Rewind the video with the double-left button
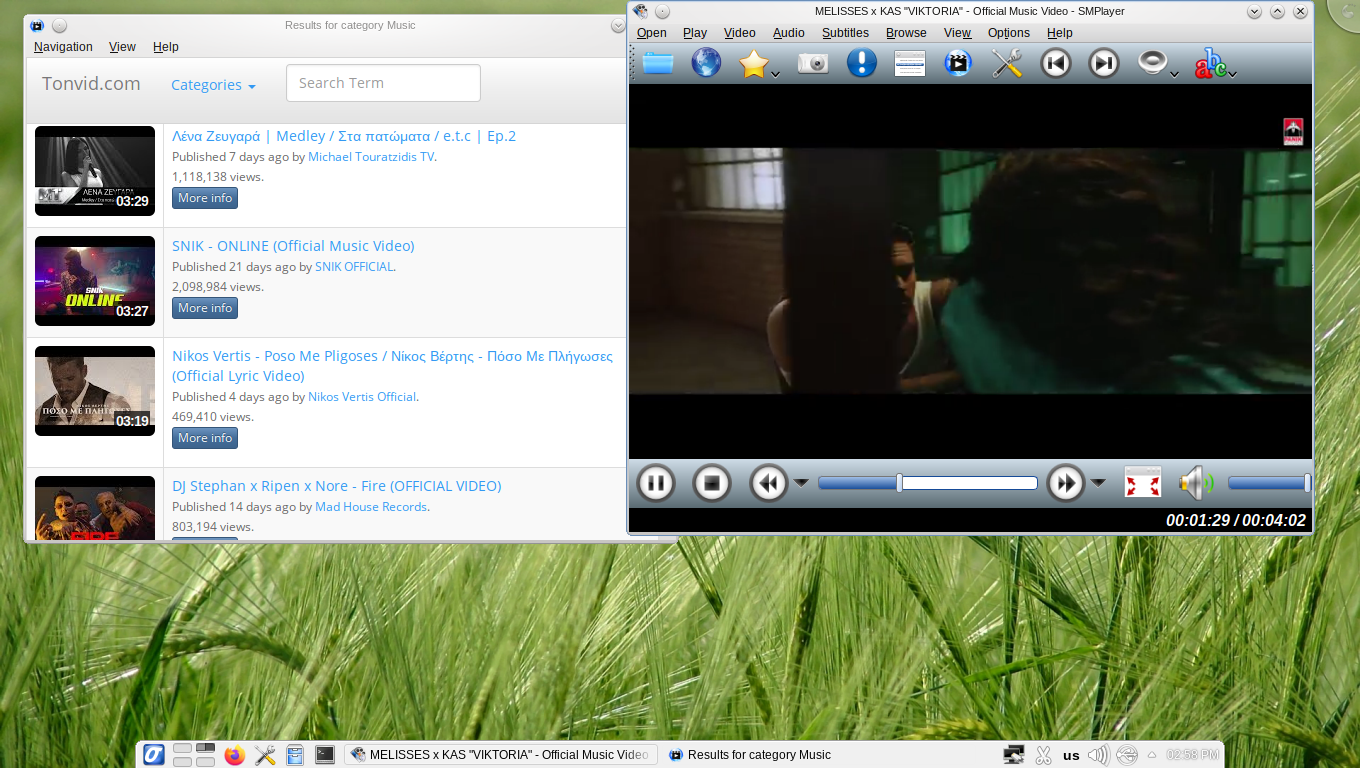 (x=768, y=484)
